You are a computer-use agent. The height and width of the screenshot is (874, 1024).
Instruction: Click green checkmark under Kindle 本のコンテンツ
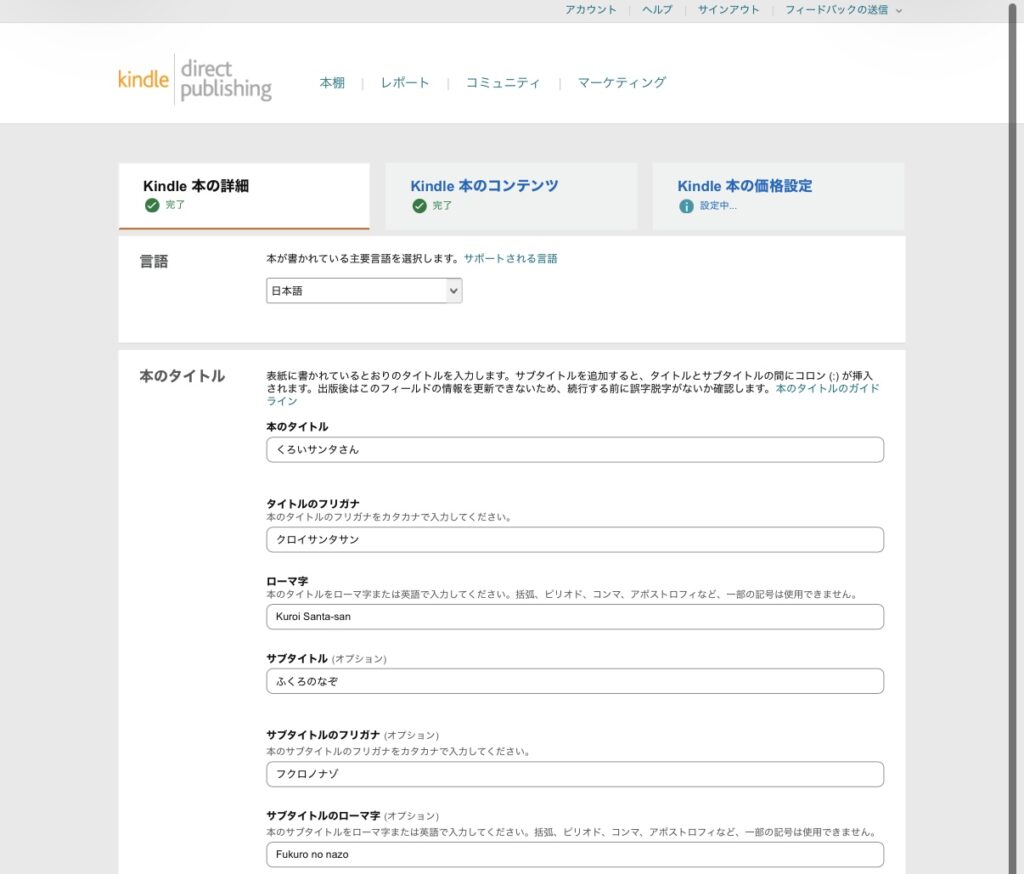tap(419, 206)
